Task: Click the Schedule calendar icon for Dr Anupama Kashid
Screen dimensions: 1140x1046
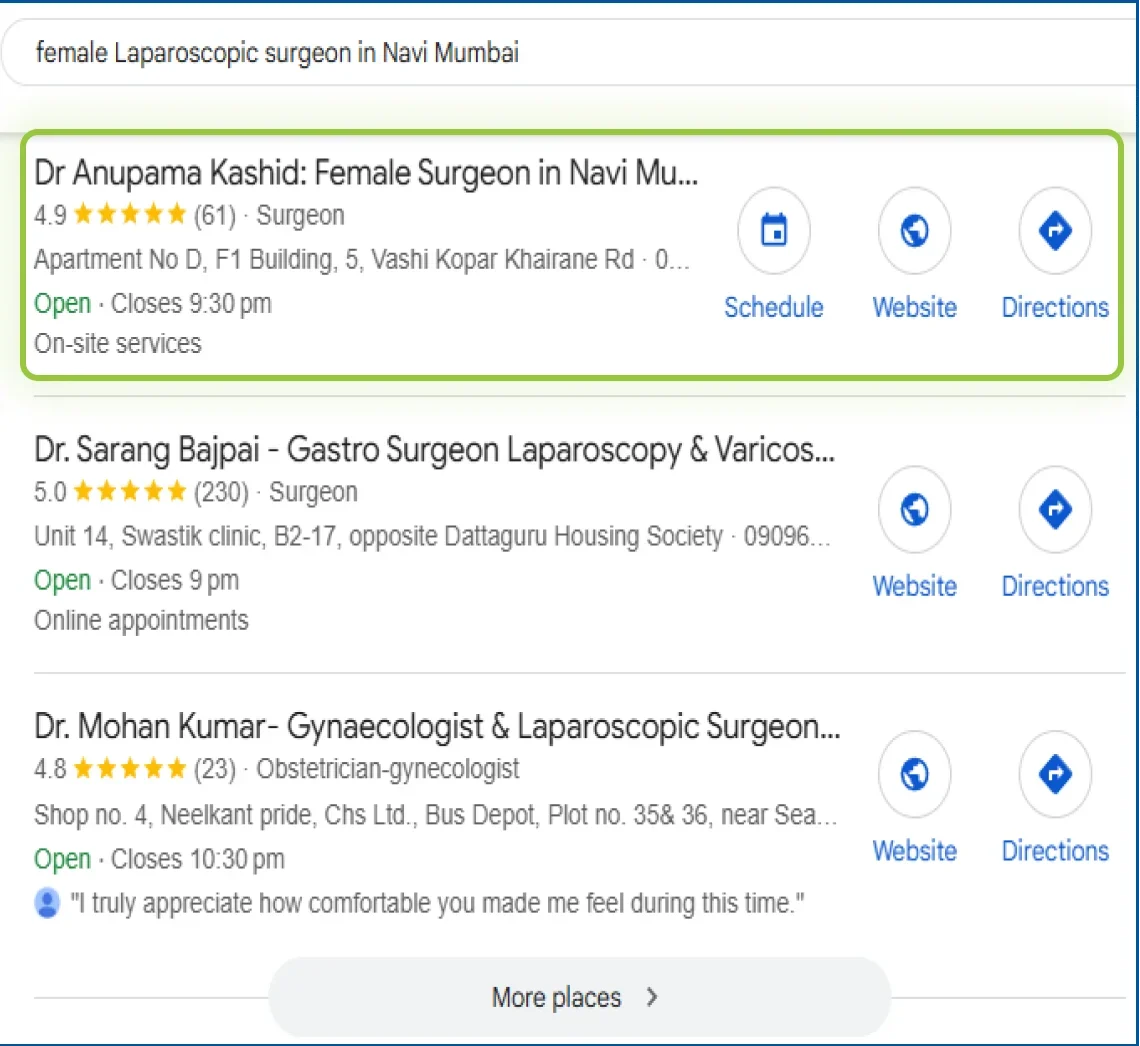Action: [x=774, y=231]
